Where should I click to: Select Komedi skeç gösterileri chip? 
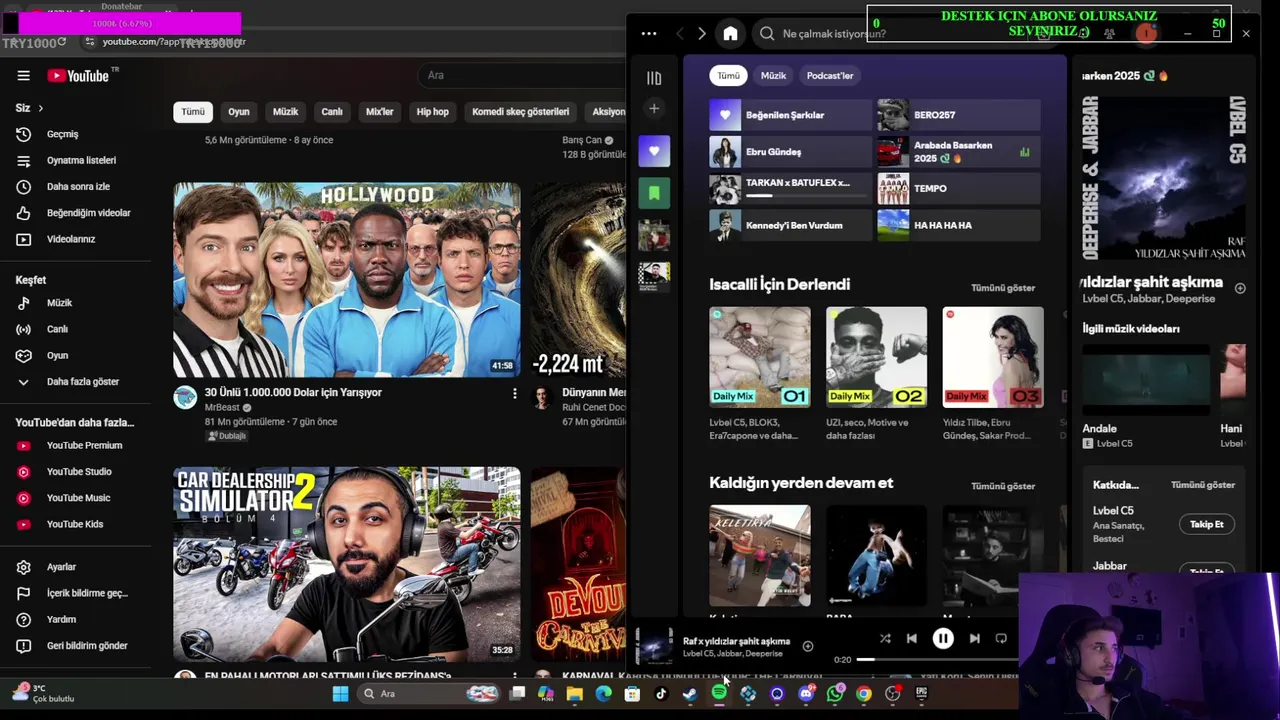[x=520, y=112]
